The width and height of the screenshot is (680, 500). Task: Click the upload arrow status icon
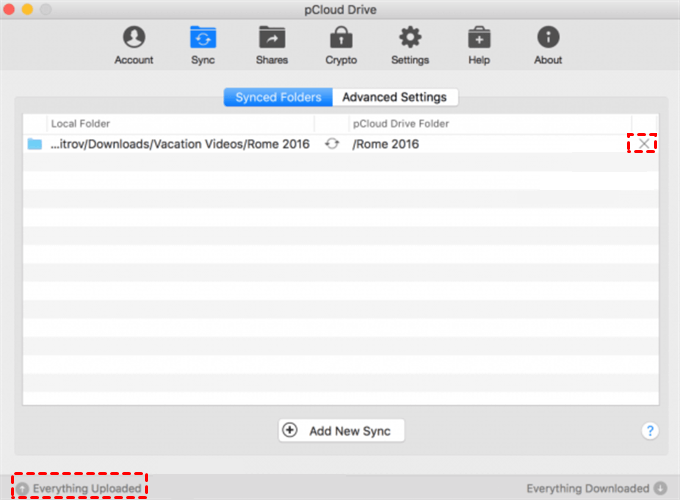23,489
